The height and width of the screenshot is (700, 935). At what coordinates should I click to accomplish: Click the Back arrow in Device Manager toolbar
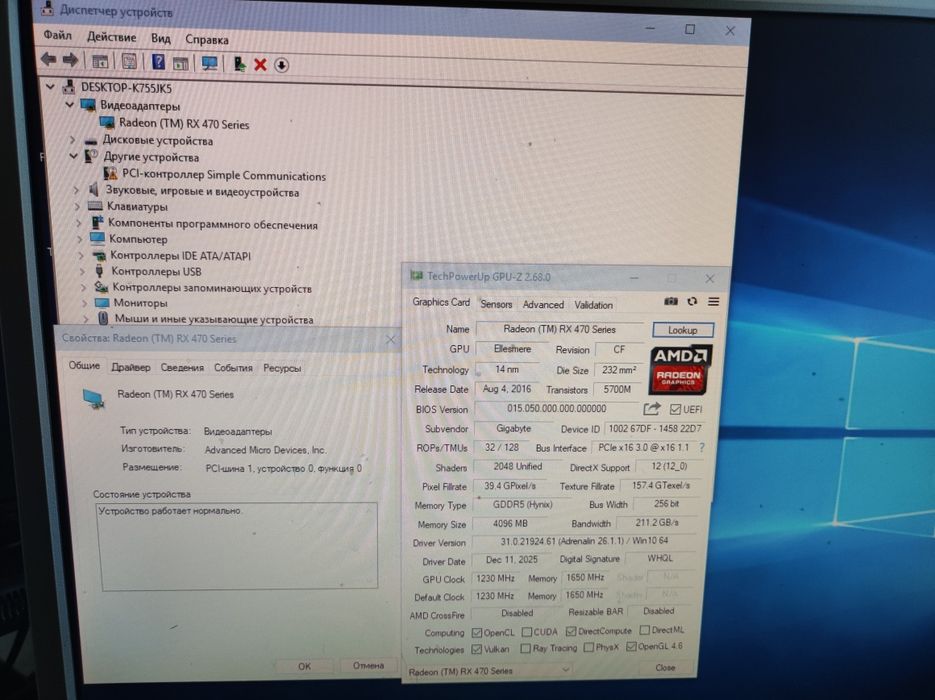point(48,59)
